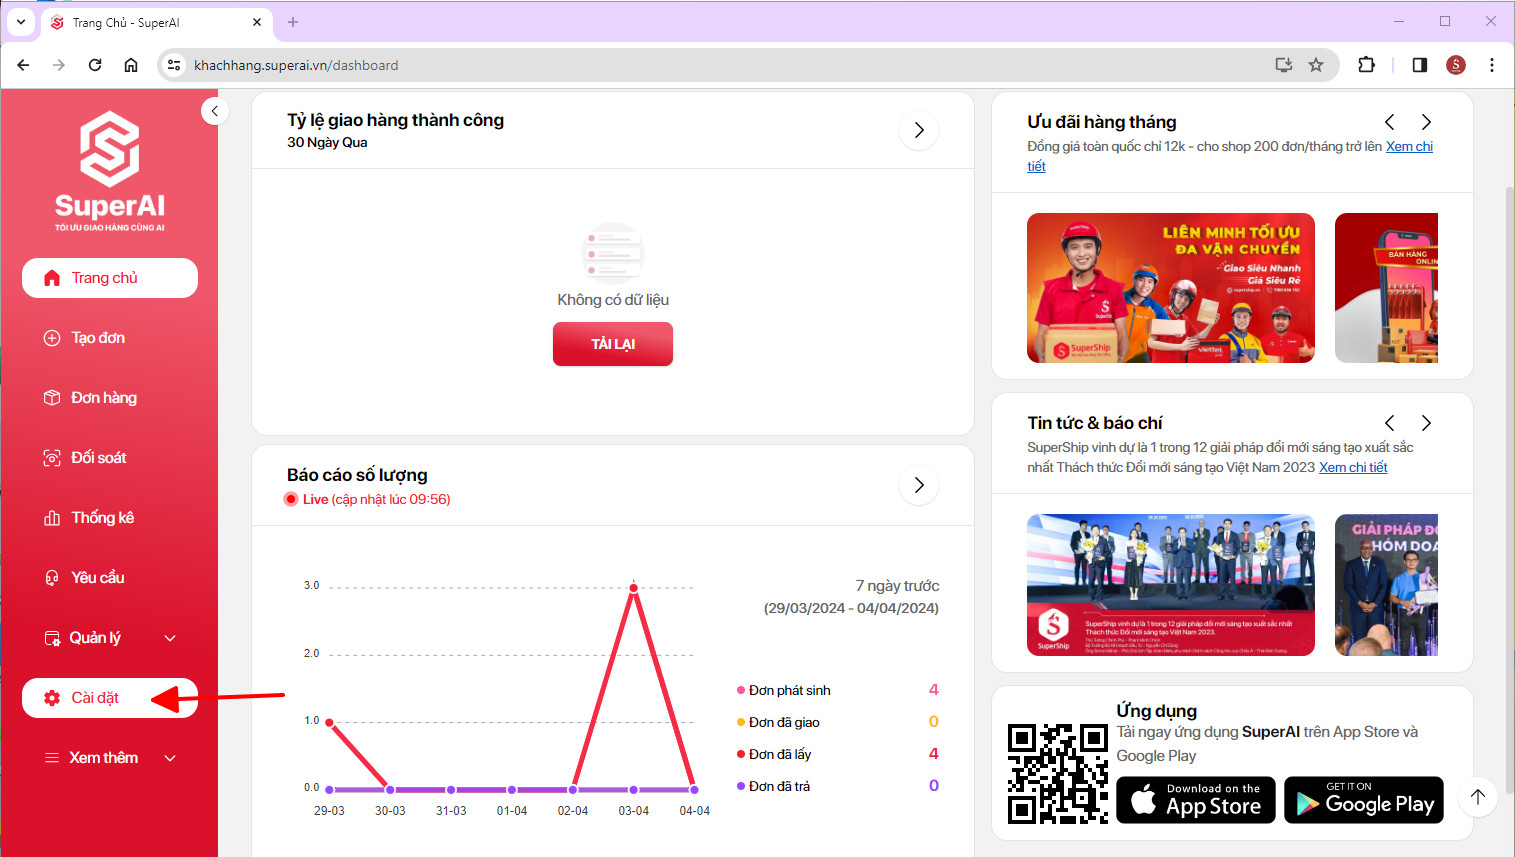The image size is (1515, 857).
Task: Click the SuperAI logo in sidebar
Action: coord(110,171)
